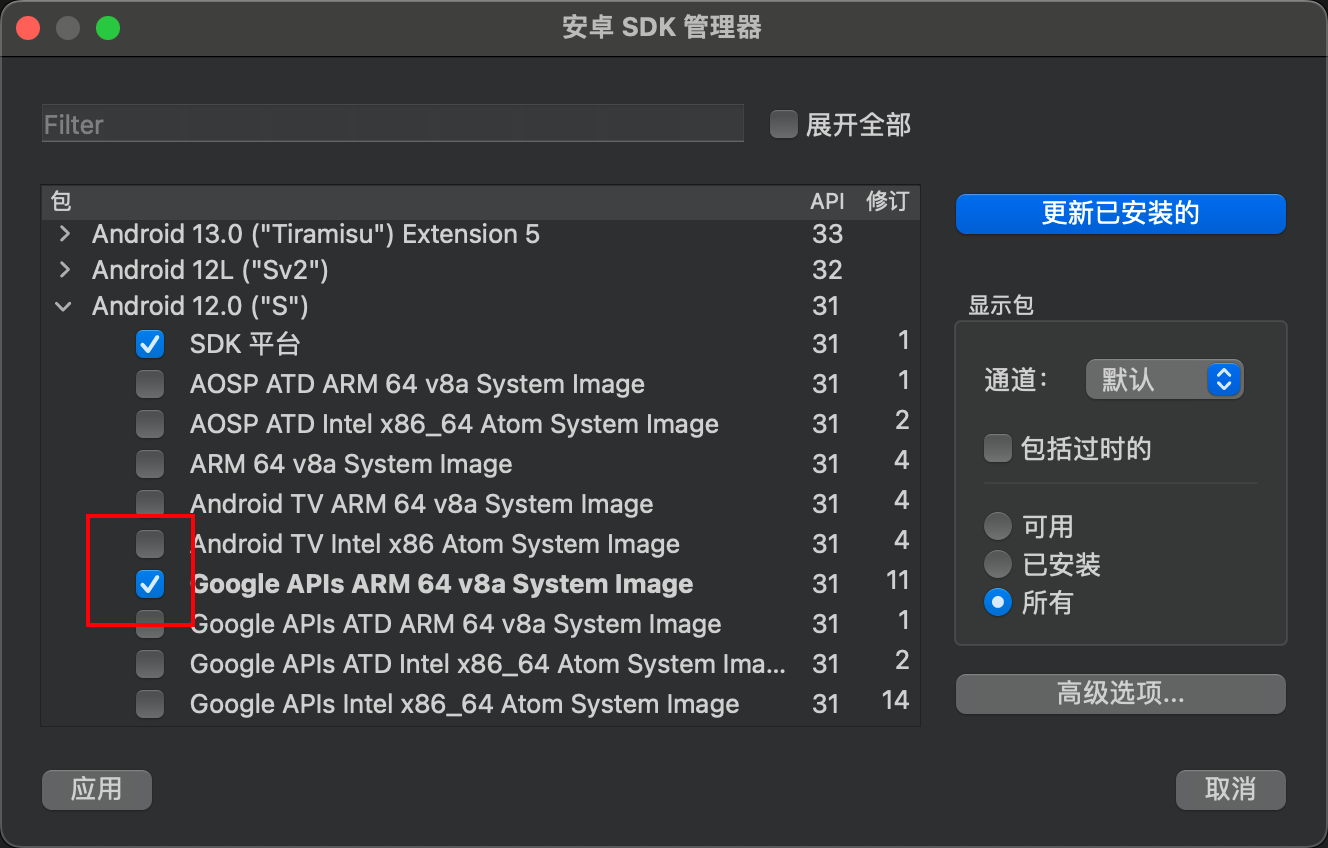Open the 通道 channel dropdown
Screen dimensions: 1328x848
click(x=1164, y=379)
